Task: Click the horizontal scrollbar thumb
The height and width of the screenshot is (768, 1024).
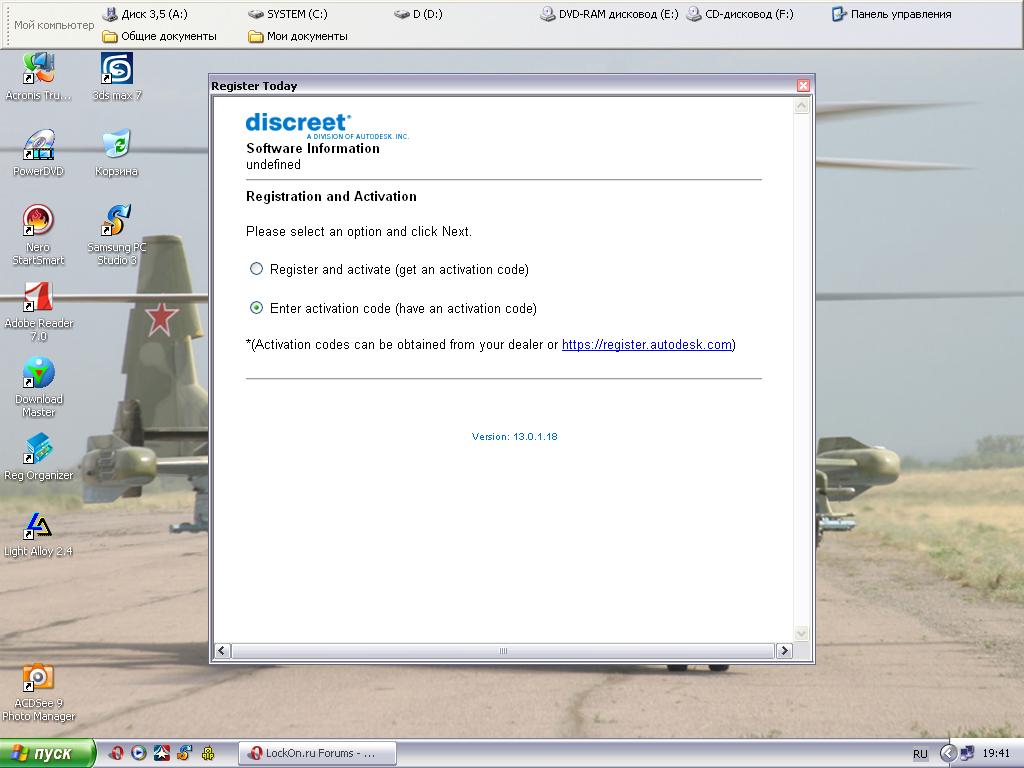Action: (x=503, y=650)
